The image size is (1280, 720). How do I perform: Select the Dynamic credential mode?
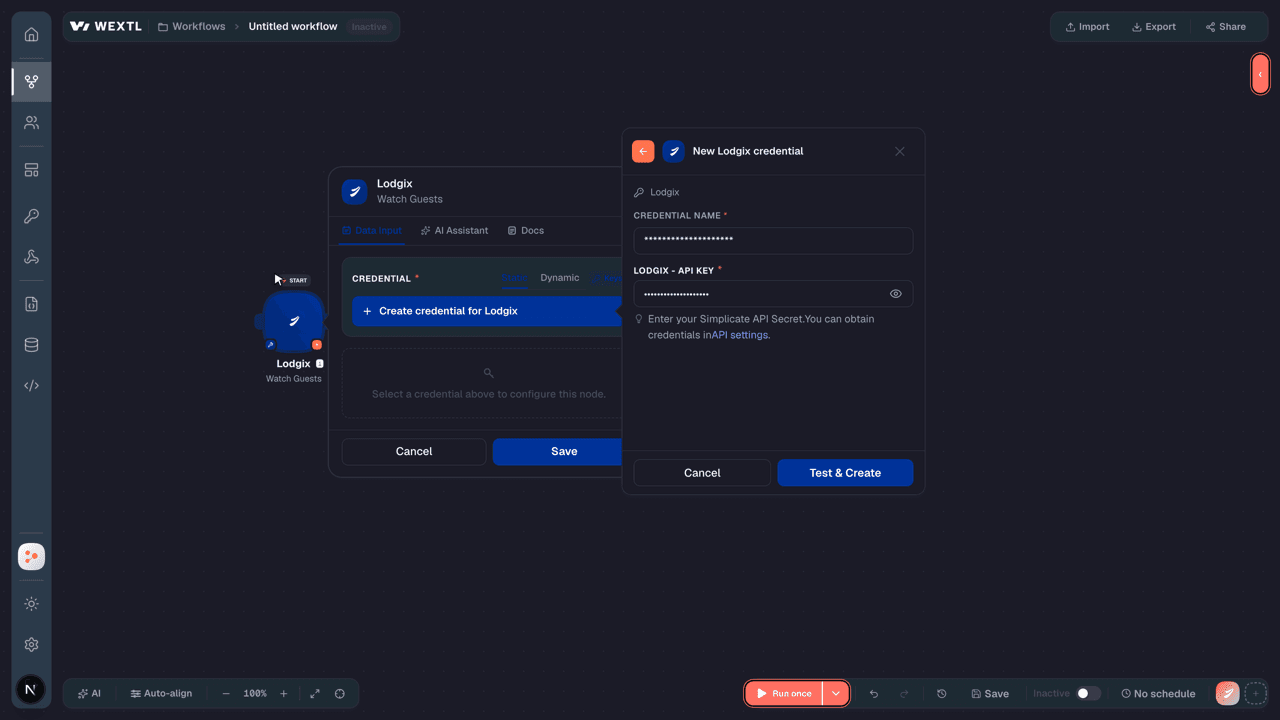pos(560,278)
